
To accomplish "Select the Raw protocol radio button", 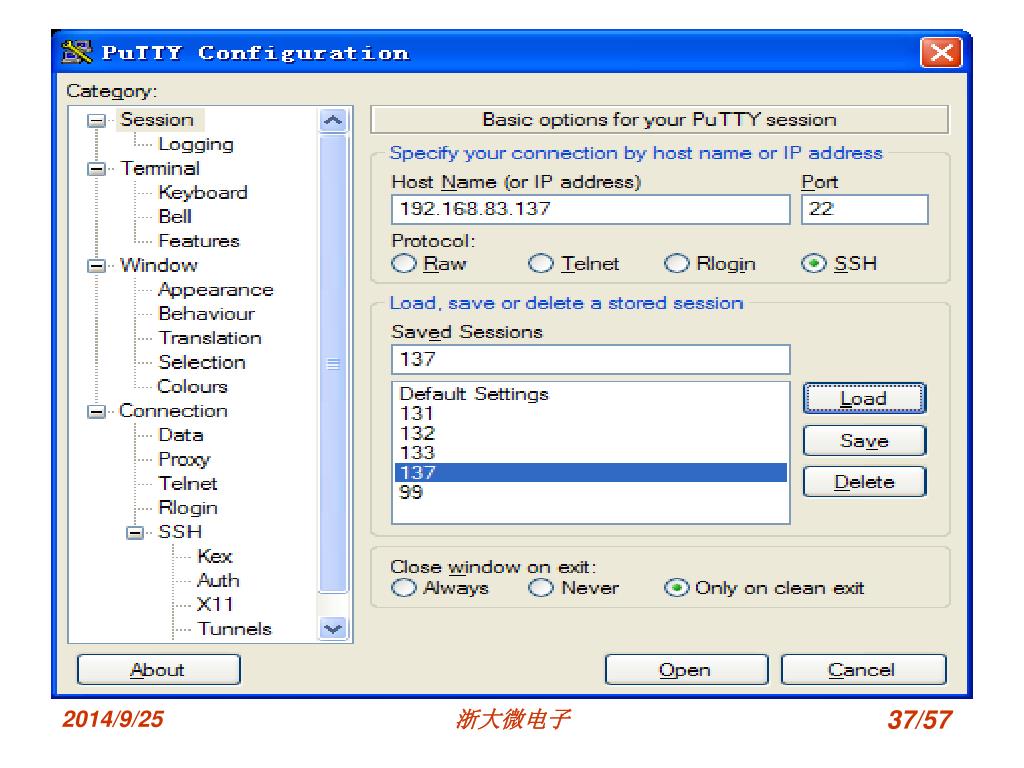I will coord(404,264).
